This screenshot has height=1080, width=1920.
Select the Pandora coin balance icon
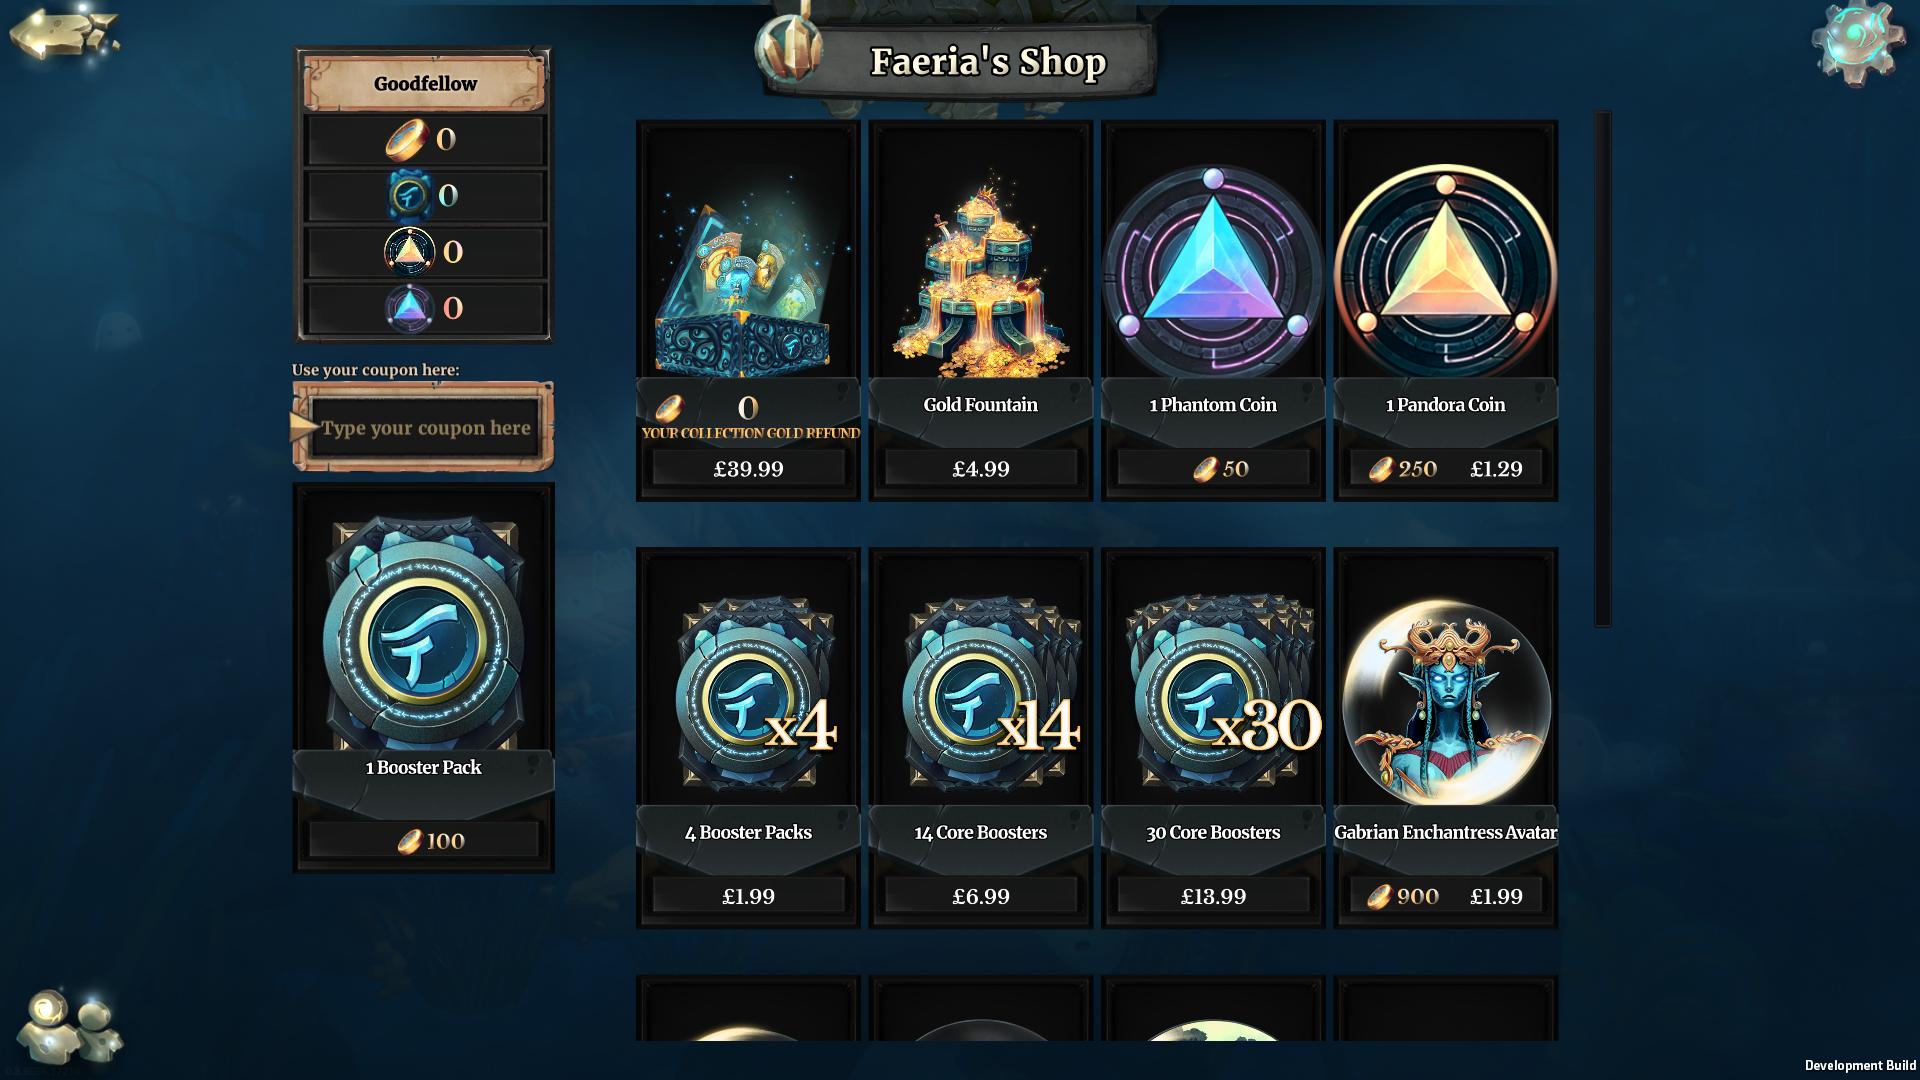pyautogui.click(x=409, y=252)
